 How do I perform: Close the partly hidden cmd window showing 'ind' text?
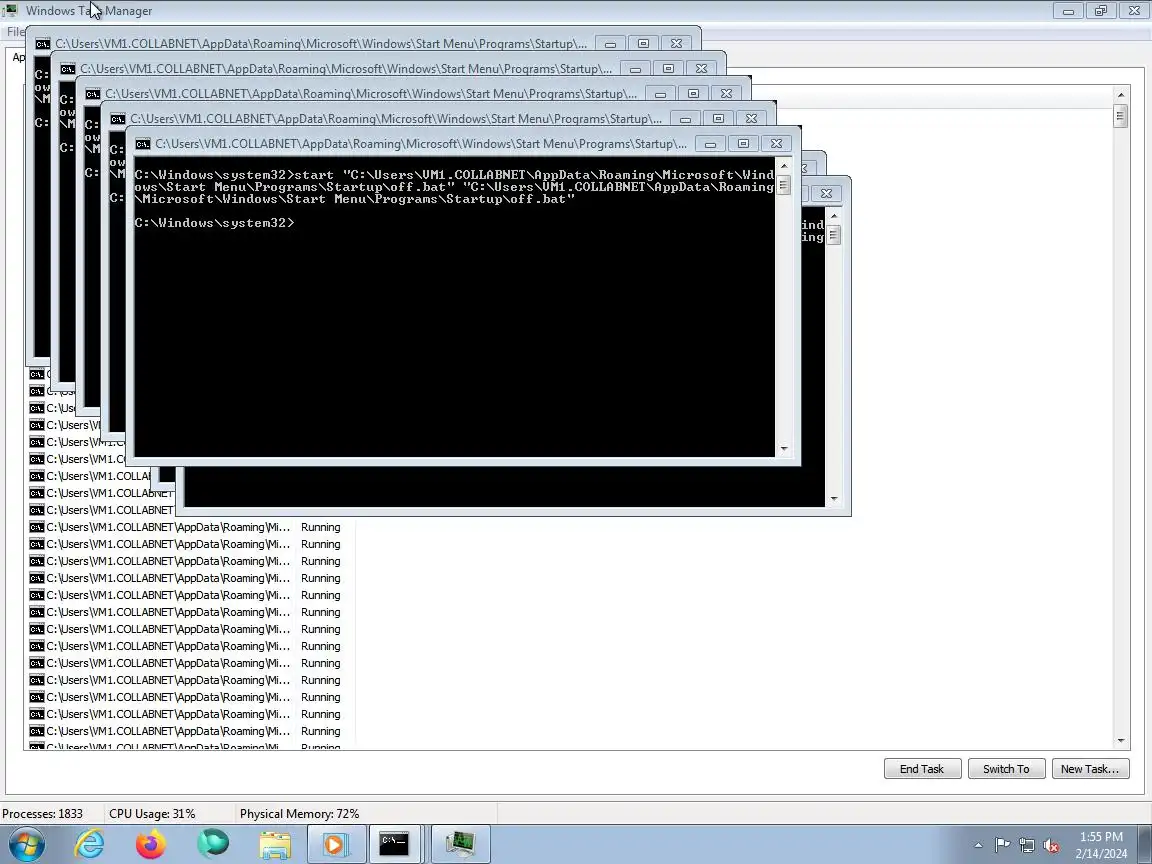click(826, 194)
